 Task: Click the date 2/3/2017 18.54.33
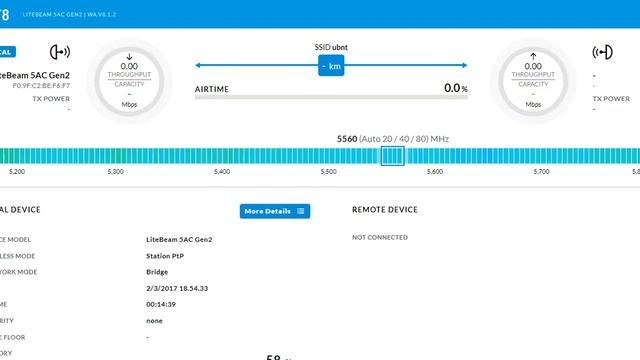177,288
